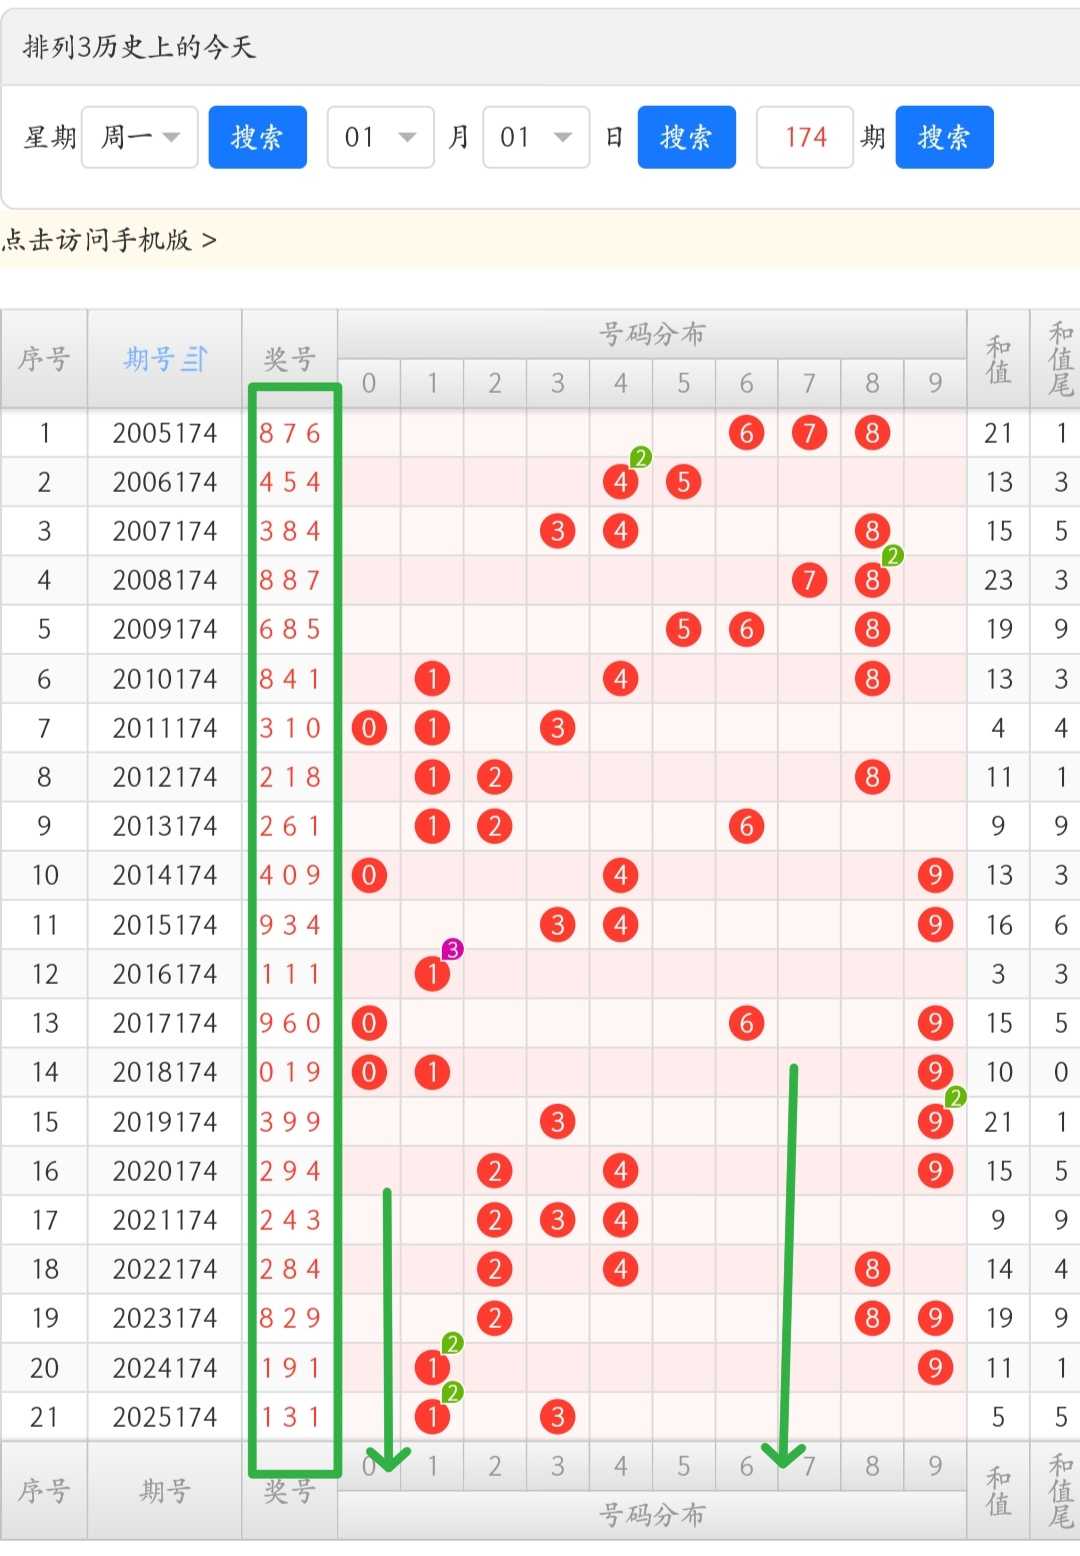
Task: Click bottom footer digit 3 in 号码分布
Action: click(x=557, y=1466)
